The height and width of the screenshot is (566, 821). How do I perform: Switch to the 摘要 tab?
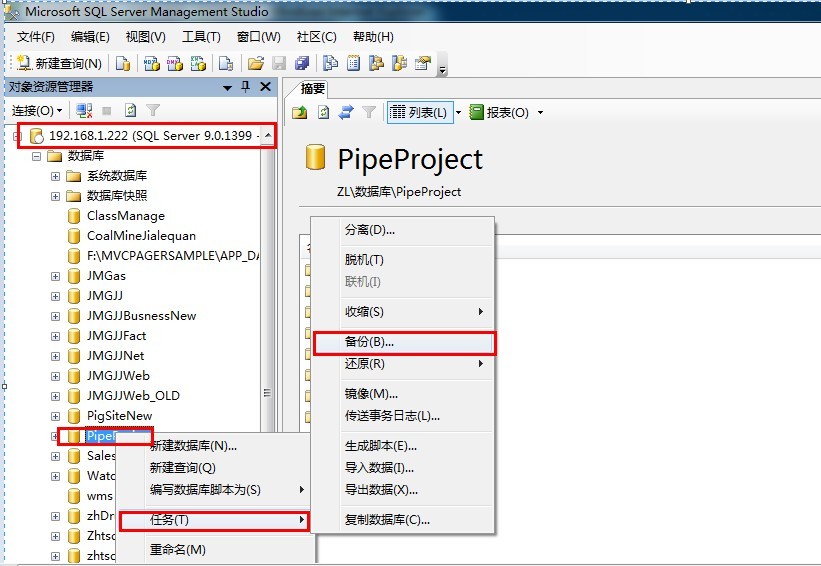pos(313,88)
